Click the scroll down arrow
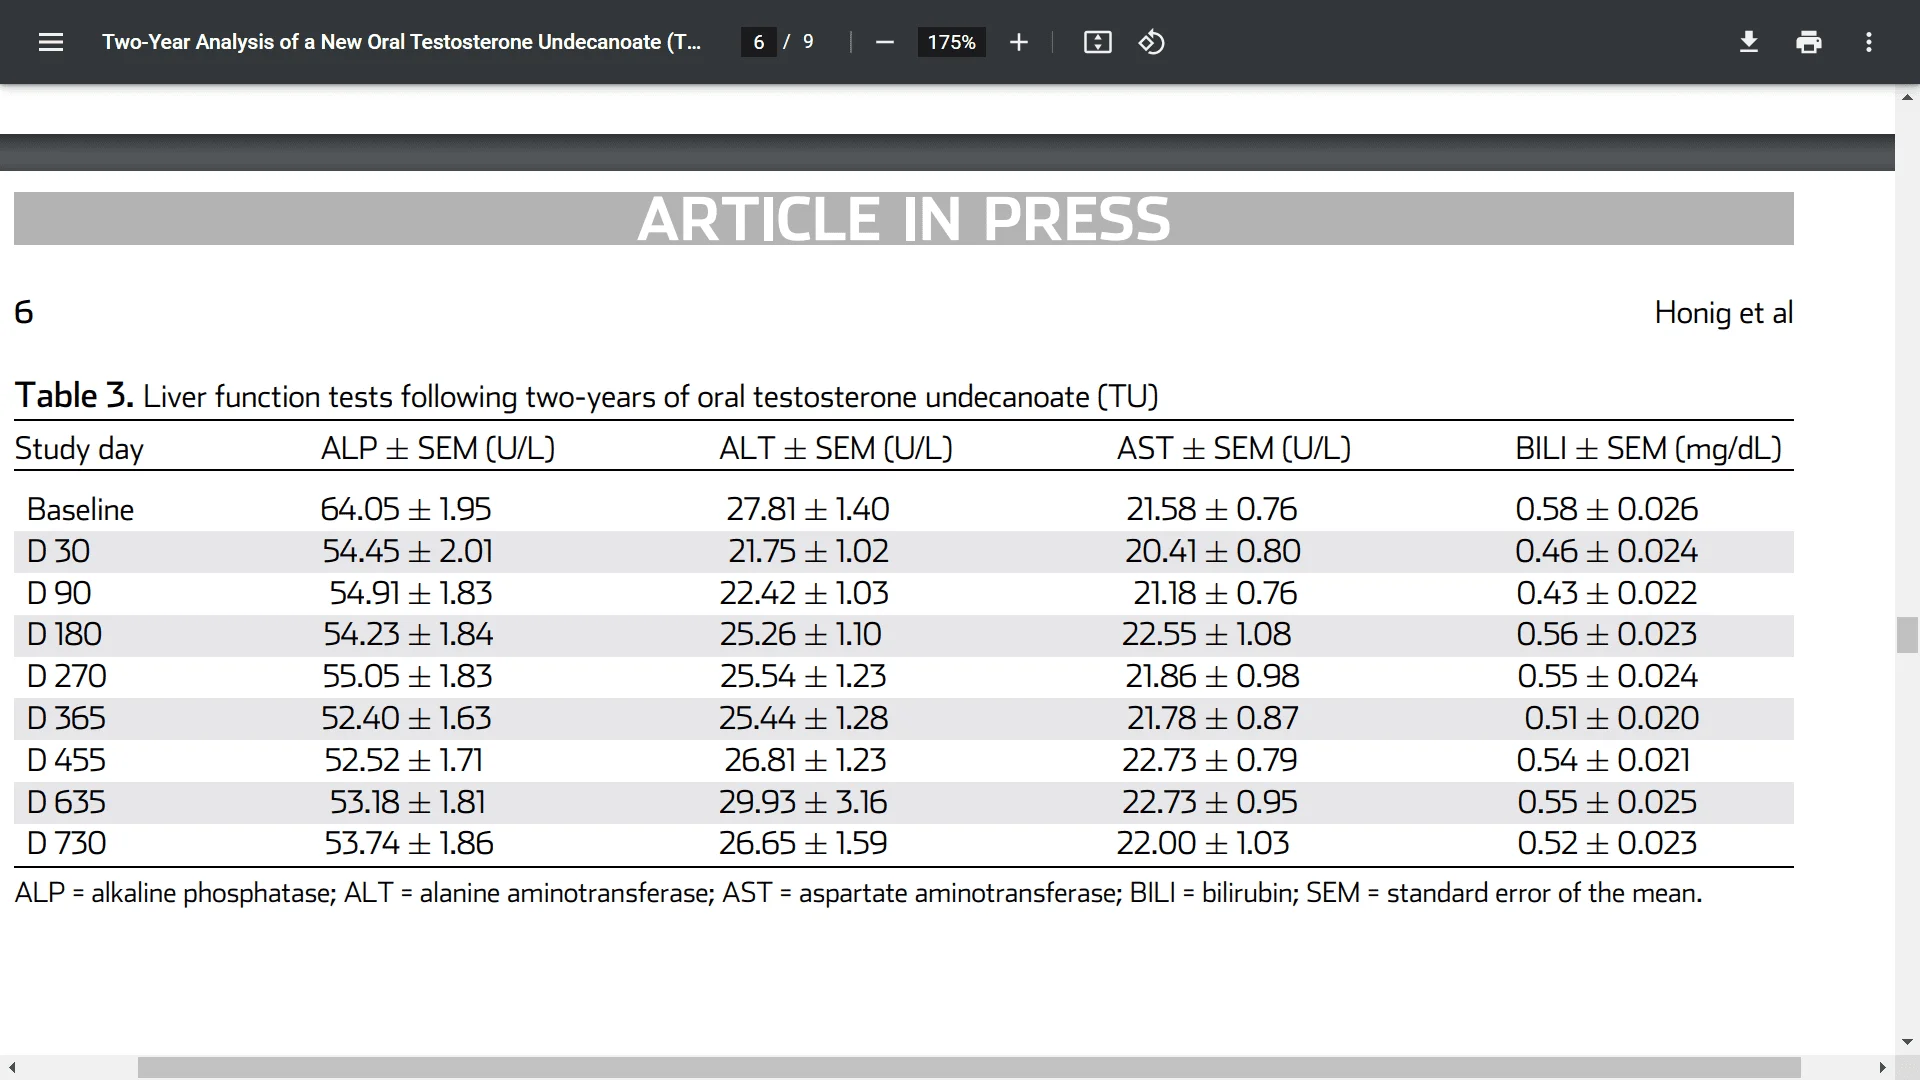 [x=1907, y=1042]
